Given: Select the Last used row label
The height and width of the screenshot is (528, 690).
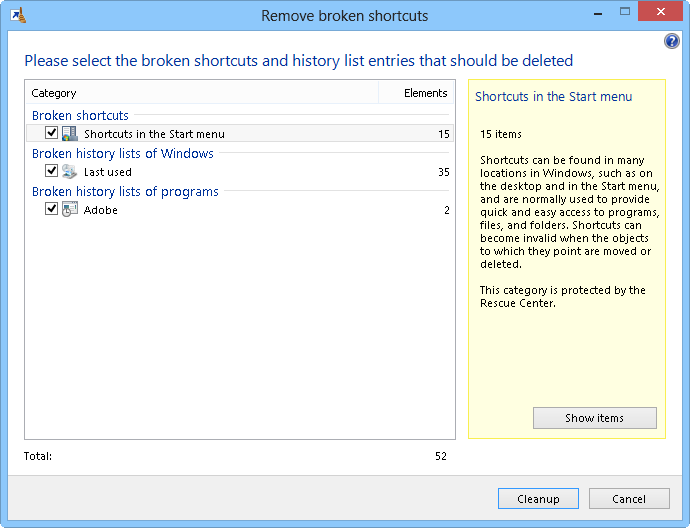Looking at the screenshot, I should 108,172.
